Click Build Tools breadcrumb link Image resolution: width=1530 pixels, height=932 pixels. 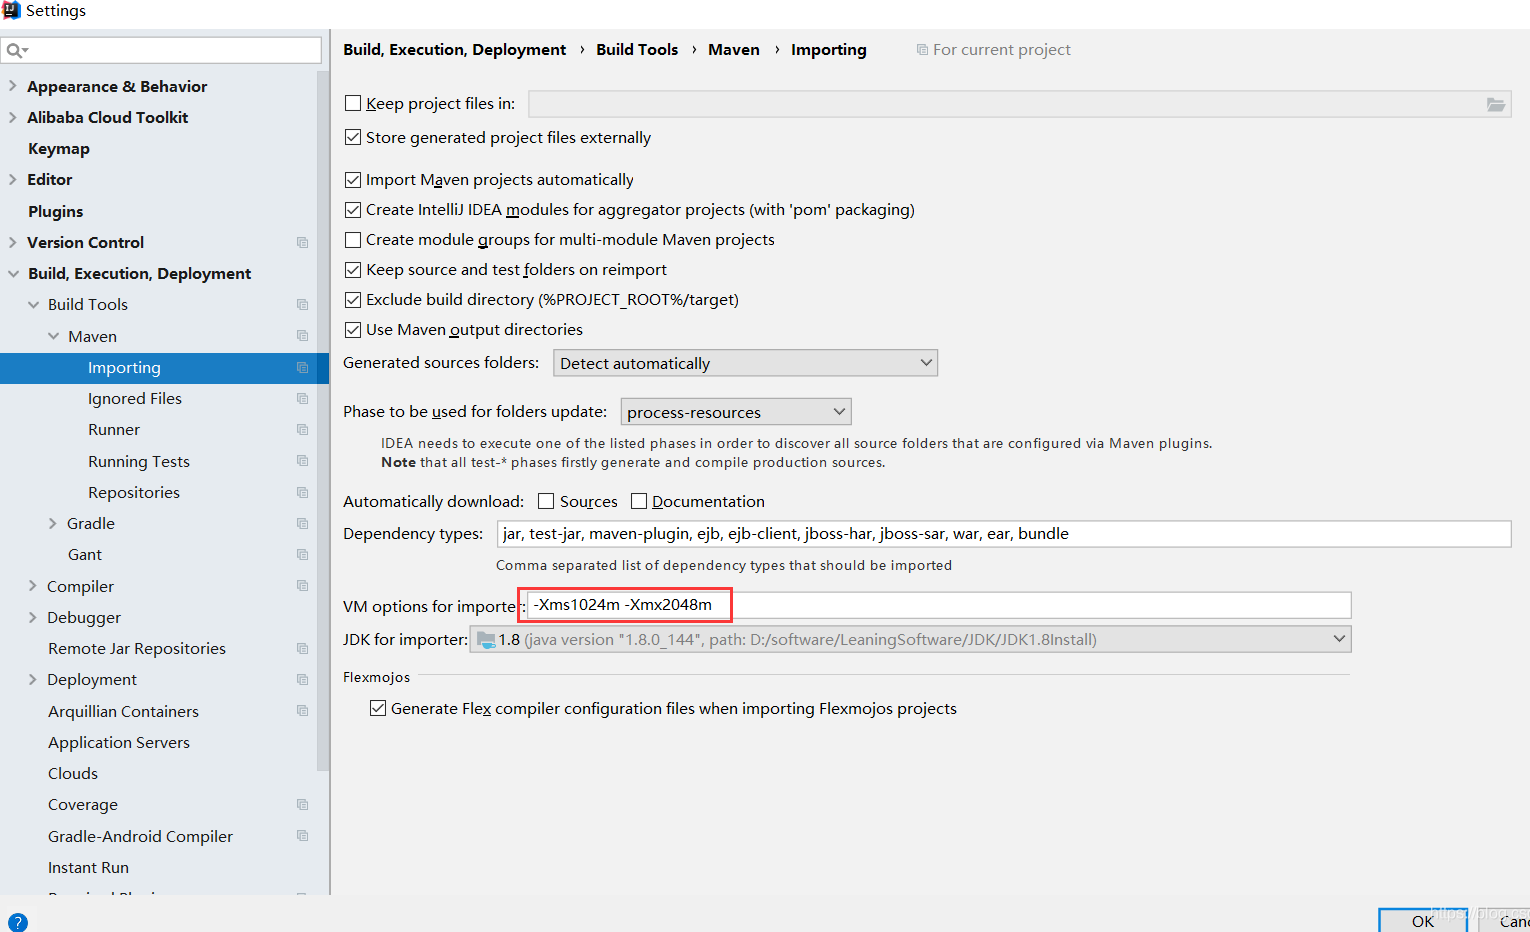637,49
